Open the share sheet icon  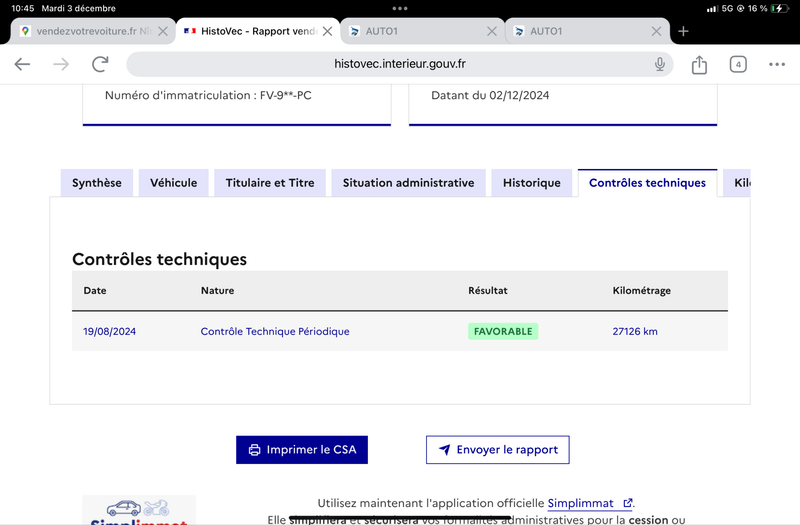click(x=699, y=64)
